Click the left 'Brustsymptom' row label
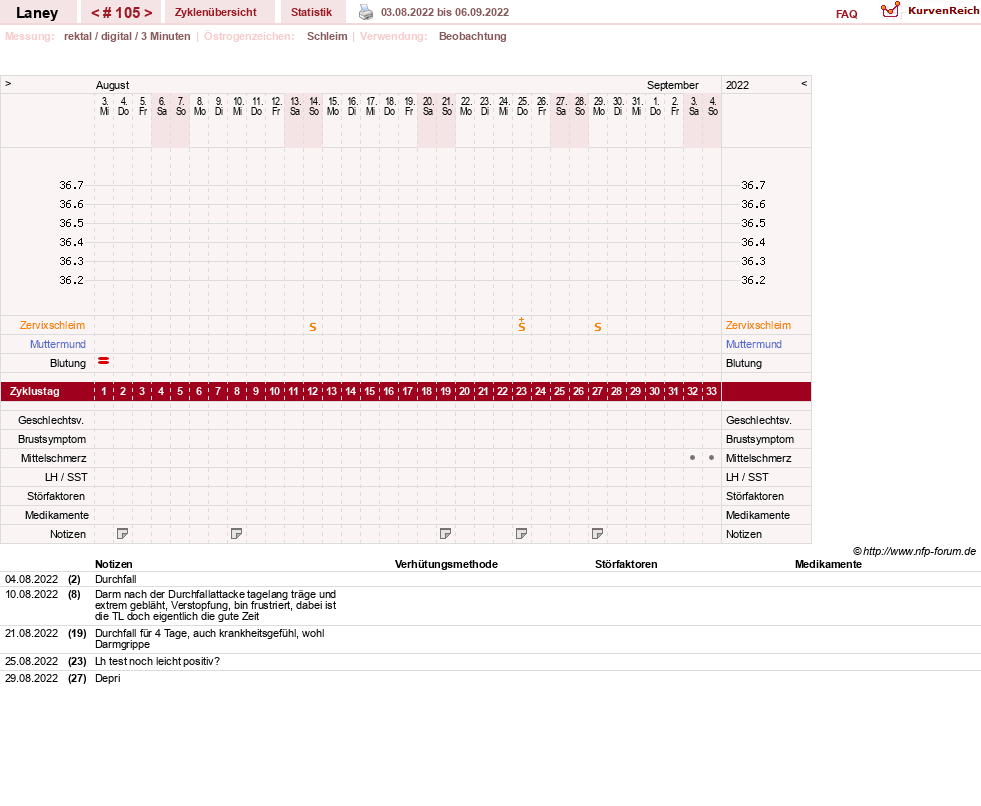The image size is (981, 806). 52,439
